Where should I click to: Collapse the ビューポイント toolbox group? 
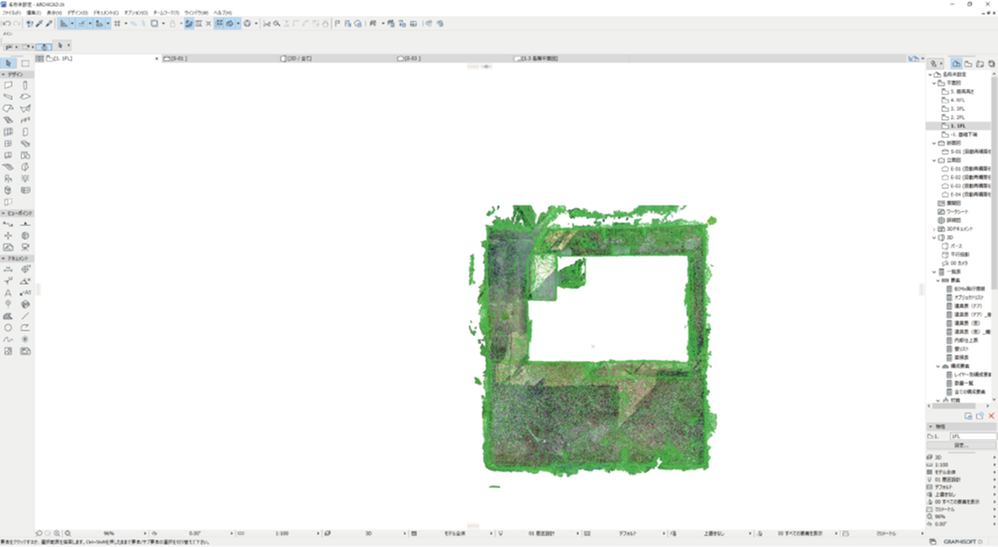pyautogui.click(x=3, y=213)
